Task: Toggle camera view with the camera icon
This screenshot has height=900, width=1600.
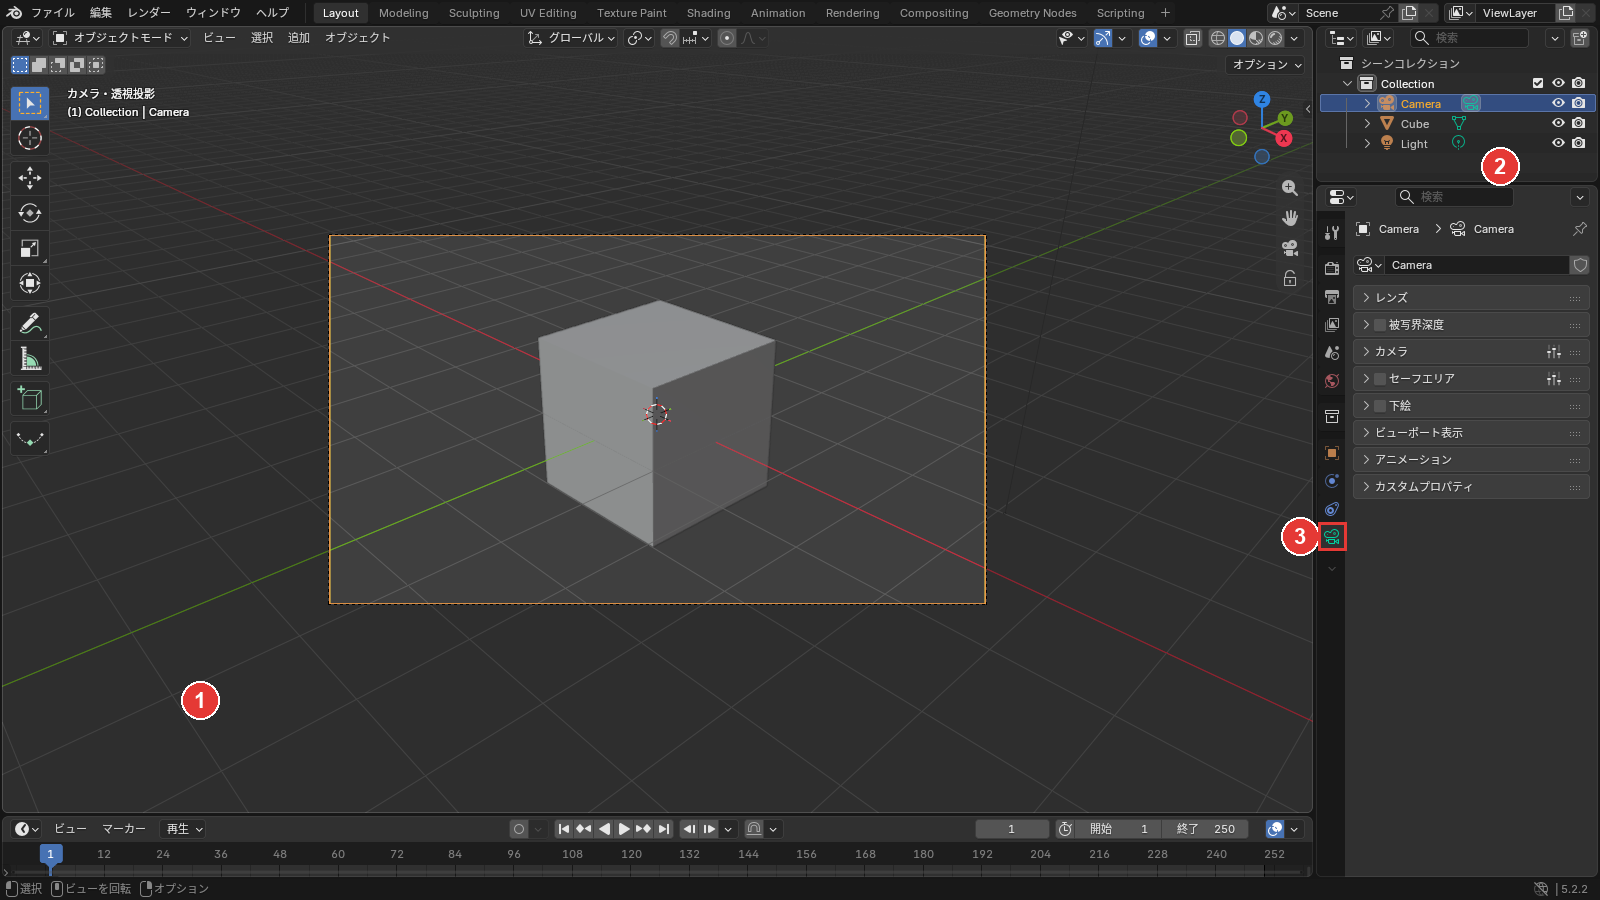Action: pos(1290,248)
